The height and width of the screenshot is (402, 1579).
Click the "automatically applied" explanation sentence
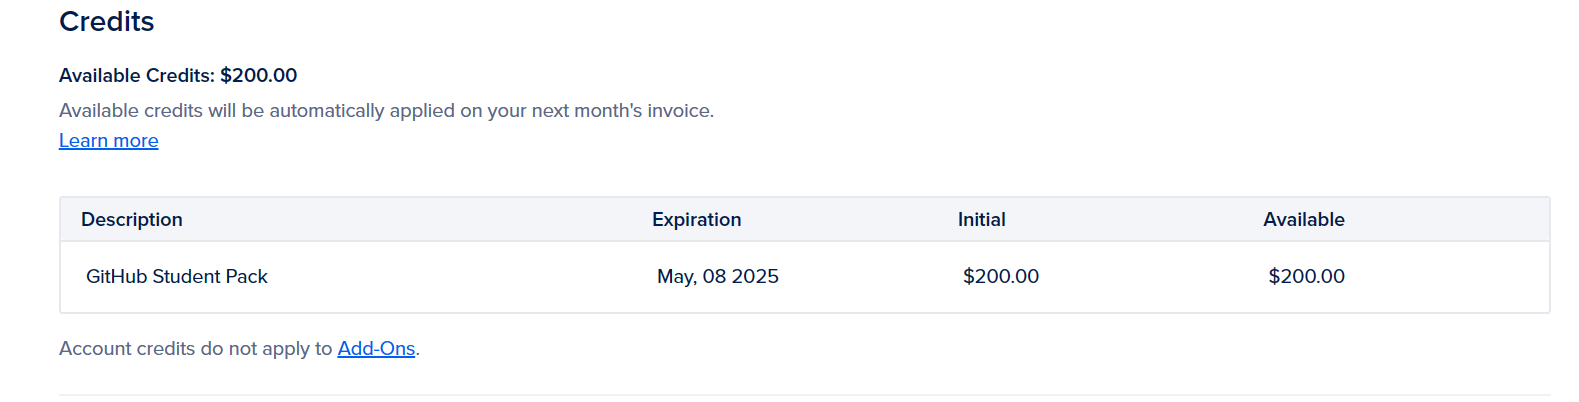point(386,111)
